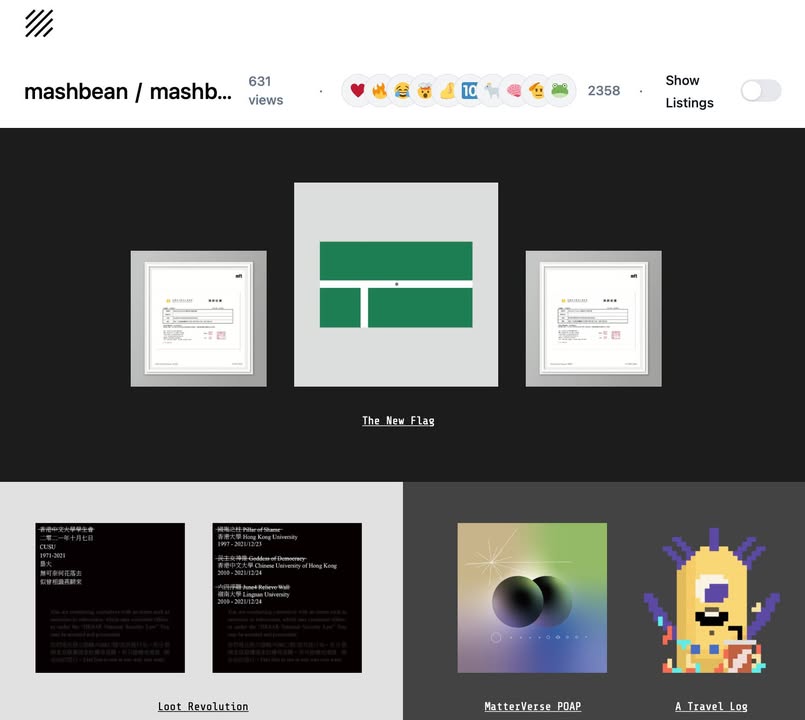The image size is (805, 720).
Task: React with the crying-laughing emoji
Action: click(402, 91)
